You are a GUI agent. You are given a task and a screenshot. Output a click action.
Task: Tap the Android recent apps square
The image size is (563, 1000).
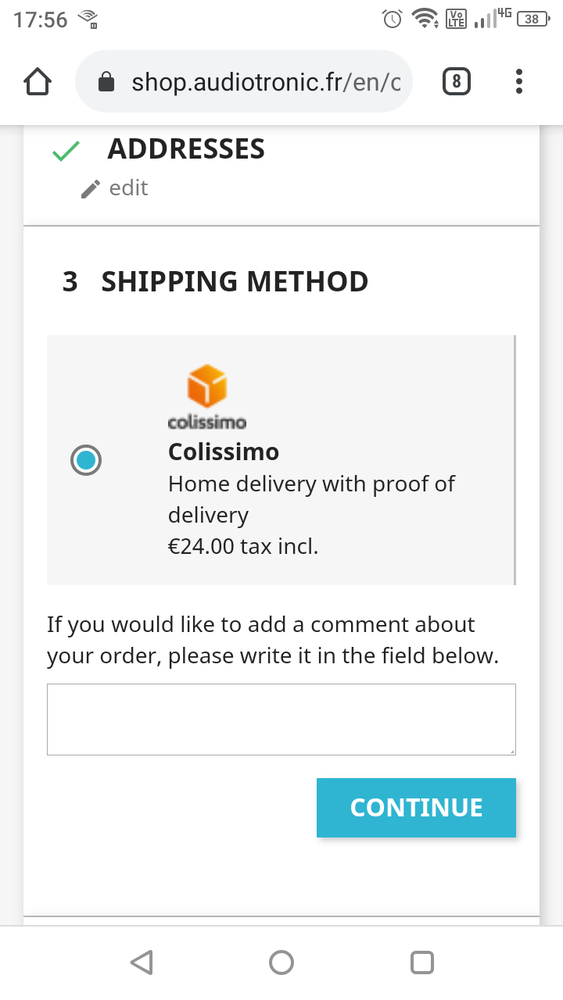[422, 962]
